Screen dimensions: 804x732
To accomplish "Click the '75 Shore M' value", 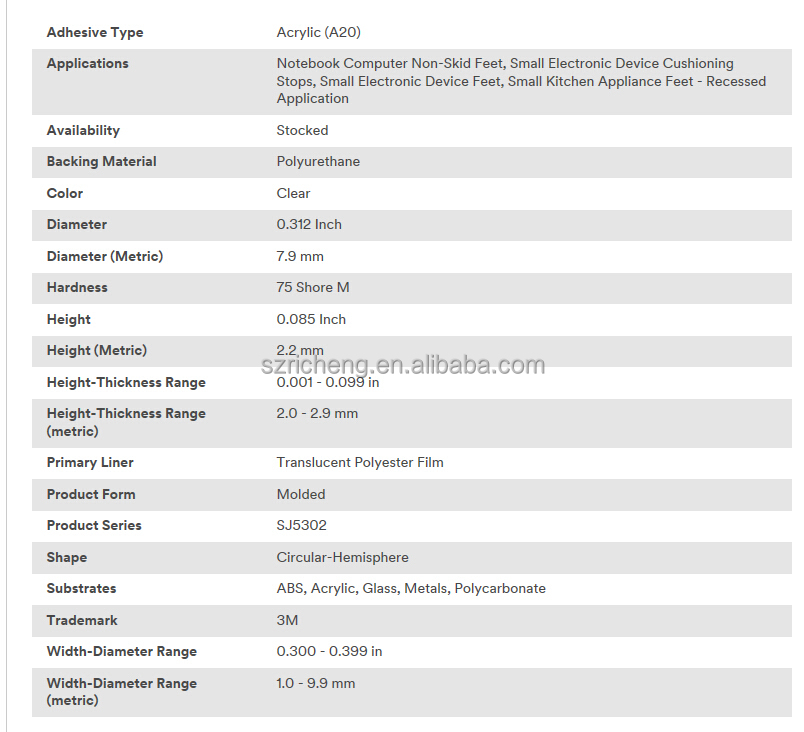I will tap(313, 288).
